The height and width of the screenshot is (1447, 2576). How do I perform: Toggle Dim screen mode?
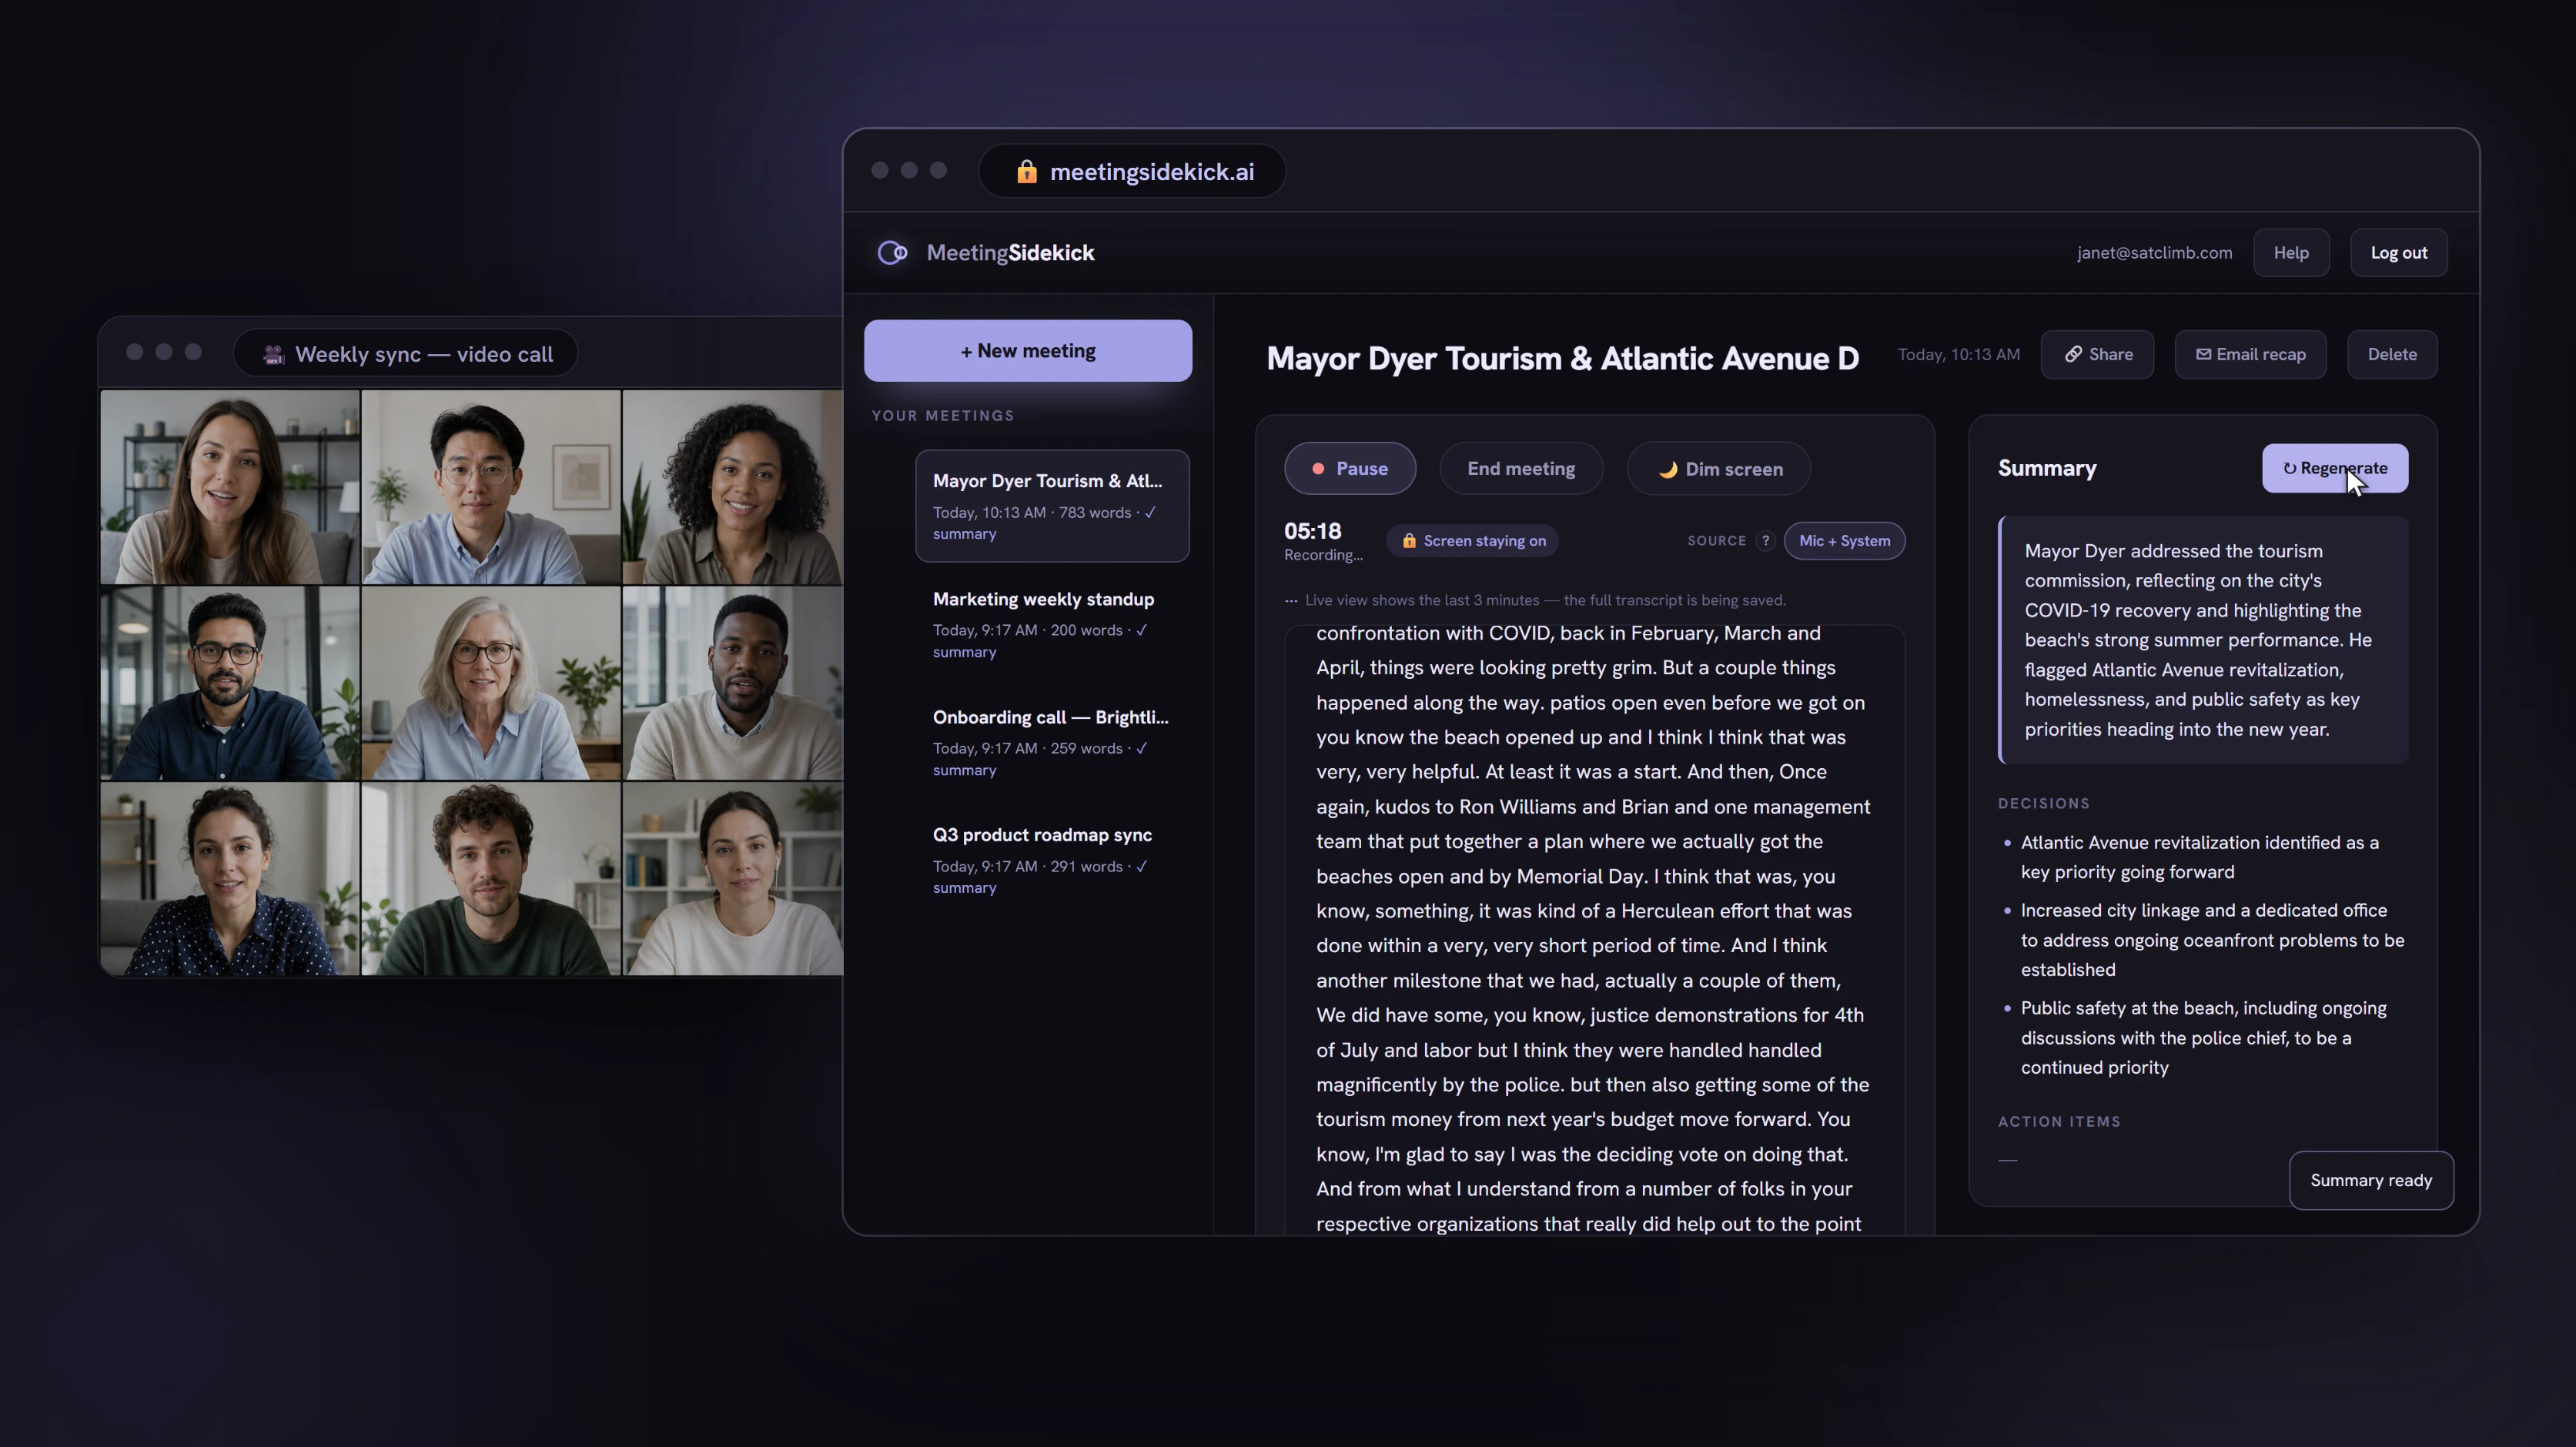click(x=1719, y=469)
